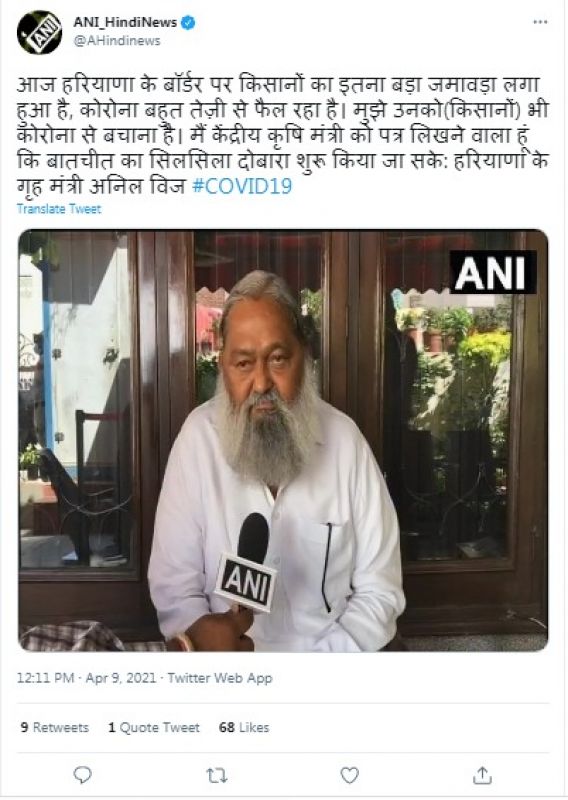This screenshot has height=800, width=568.
Task: Open the #COVID19 hashtag
Action: point(242,186)
